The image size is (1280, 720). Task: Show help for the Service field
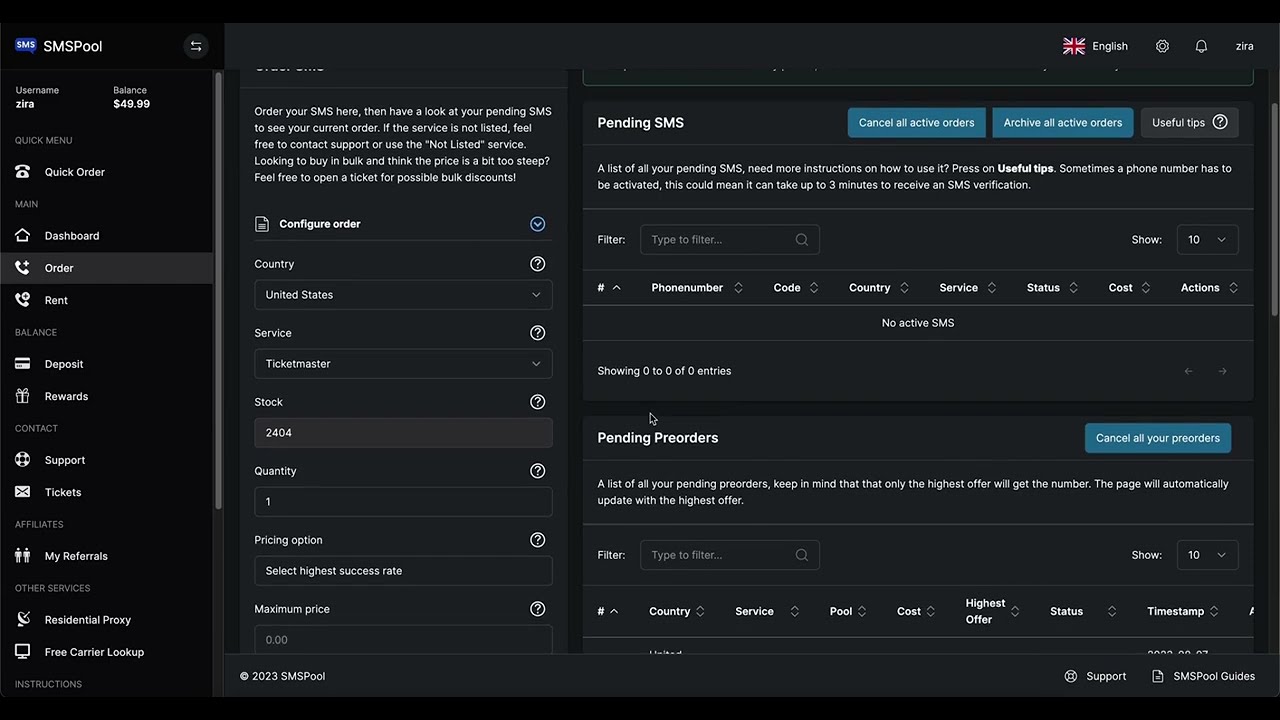538,333
